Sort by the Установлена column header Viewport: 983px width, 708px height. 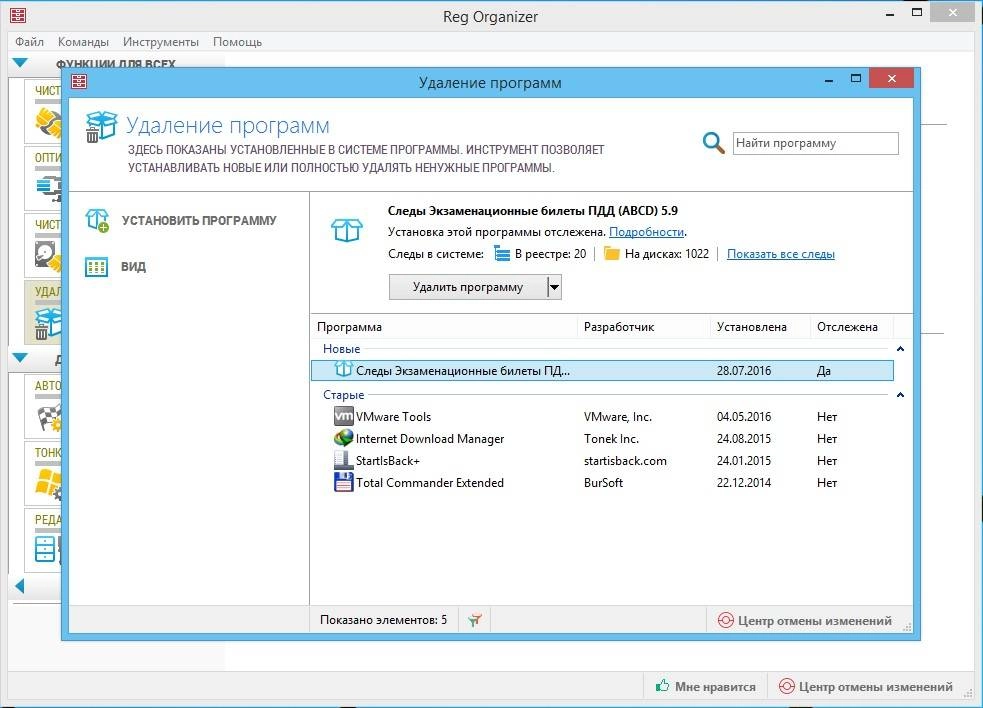pyautogui.click(x=760, y=327)
